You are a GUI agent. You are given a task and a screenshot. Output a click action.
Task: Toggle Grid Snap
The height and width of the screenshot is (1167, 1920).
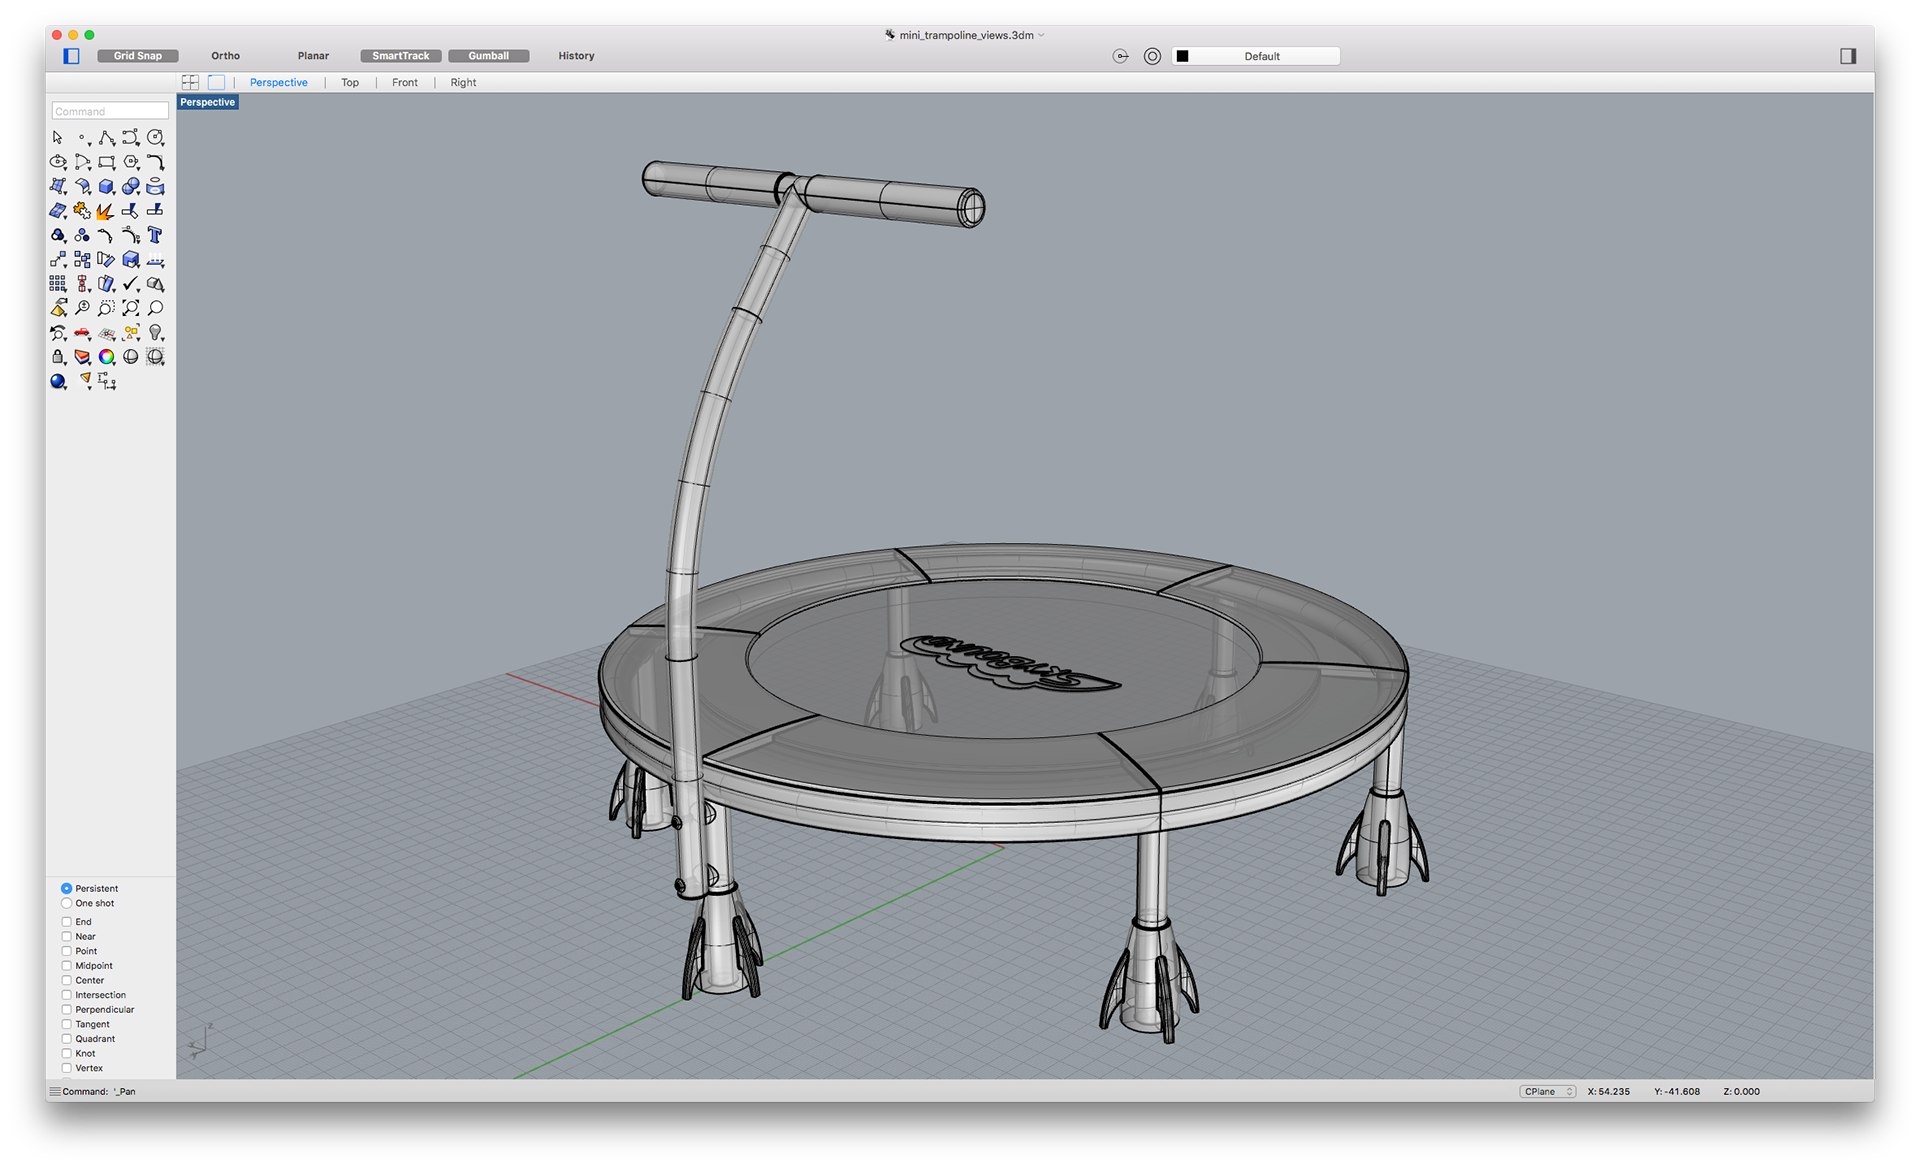[x=138, y=56]
